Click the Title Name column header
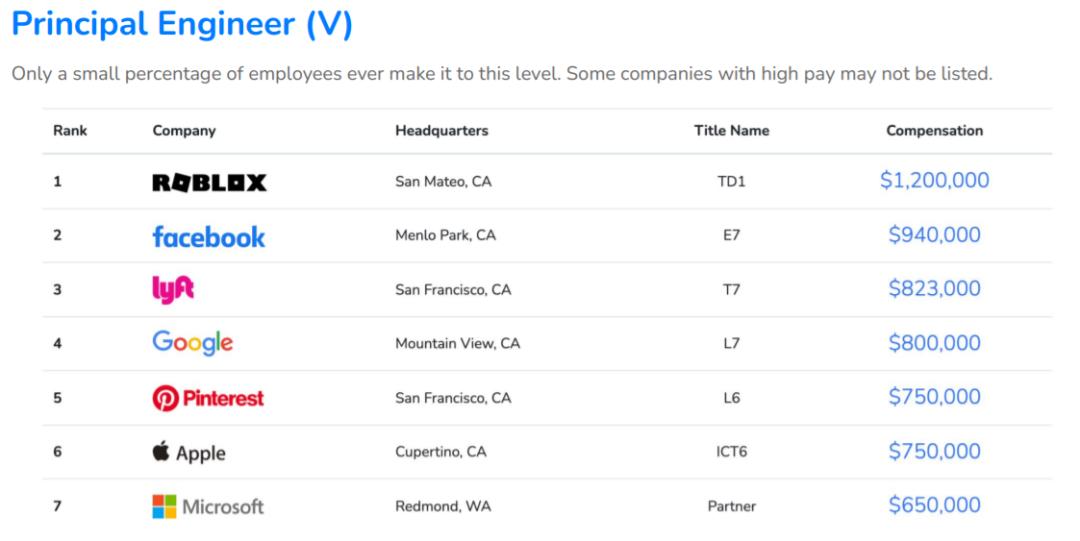Viewport: 1080px width, 541px height. (x=731, y=131)
